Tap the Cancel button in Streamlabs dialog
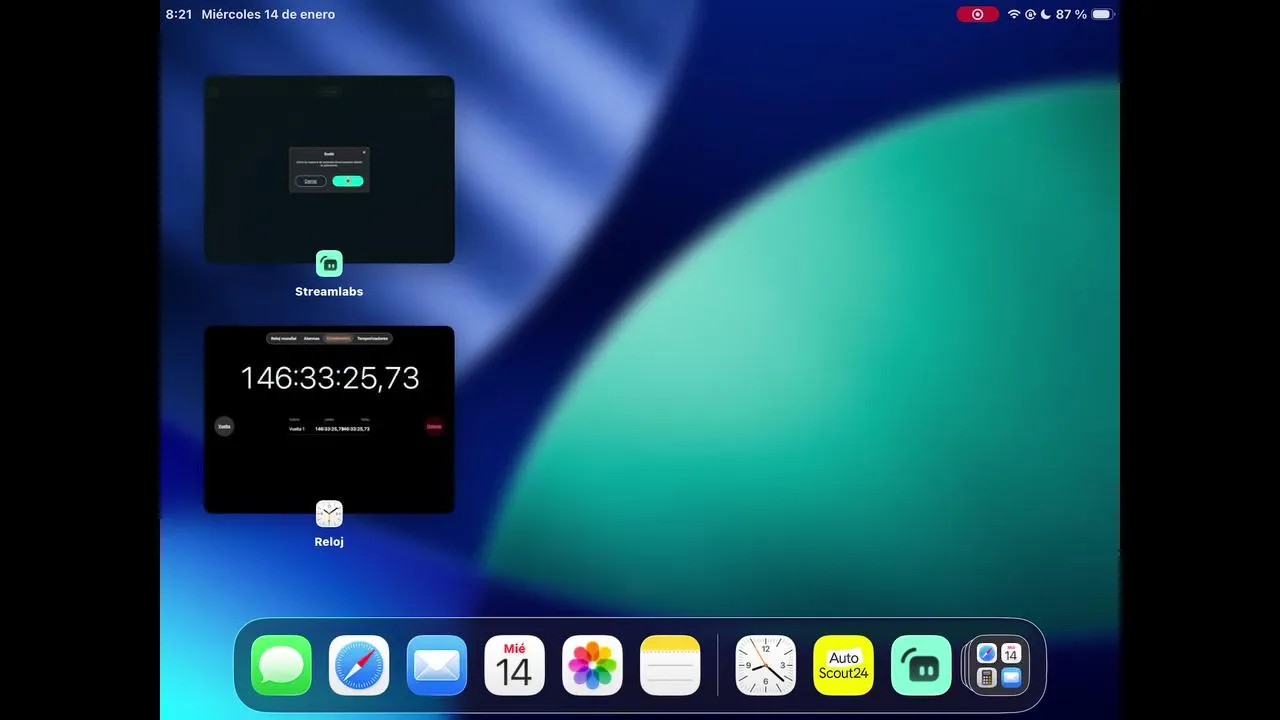This screenshot has height=720, width=1280. click(311, 181)
